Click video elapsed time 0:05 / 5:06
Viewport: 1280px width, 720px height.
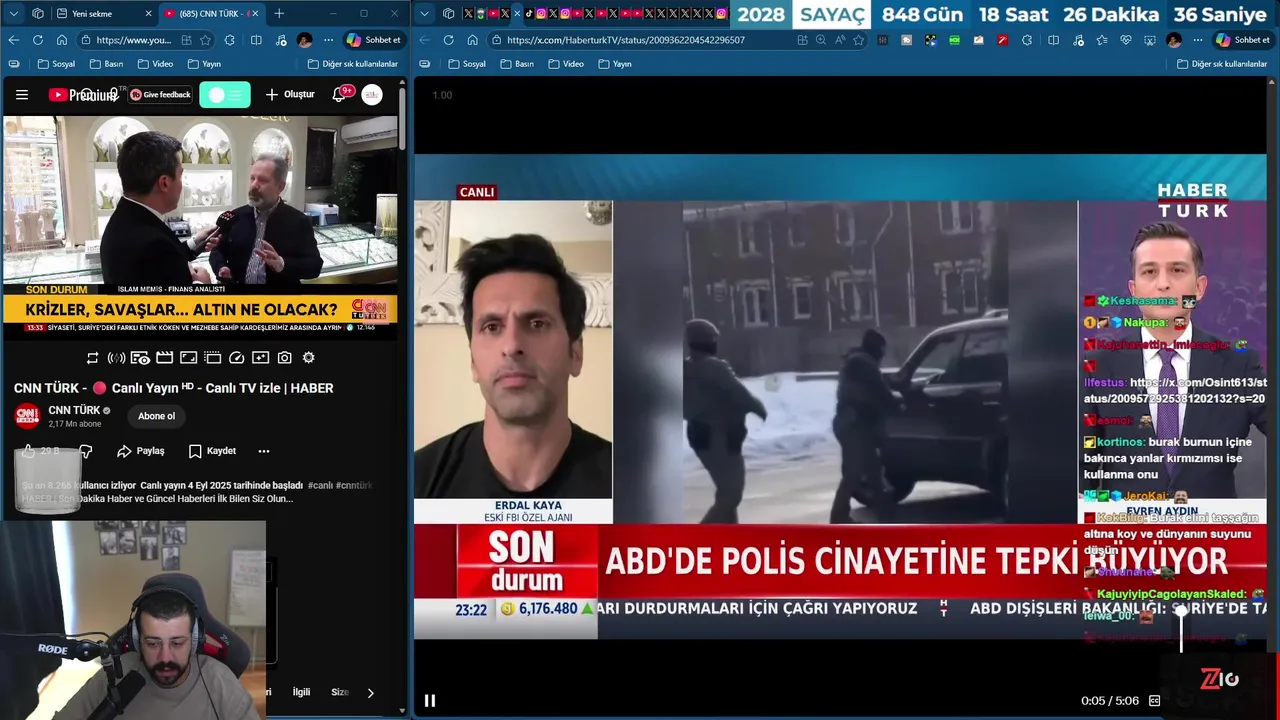(x=1109, y=701)
